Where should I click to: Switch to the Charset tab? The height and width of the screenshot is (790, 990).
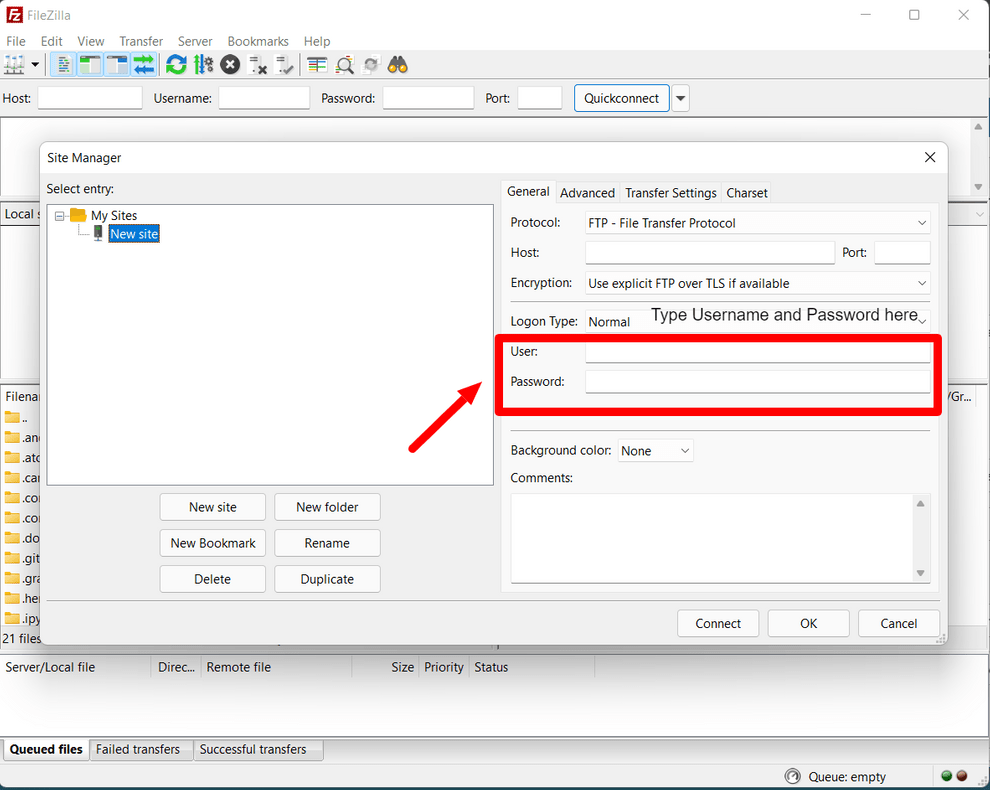747,193
